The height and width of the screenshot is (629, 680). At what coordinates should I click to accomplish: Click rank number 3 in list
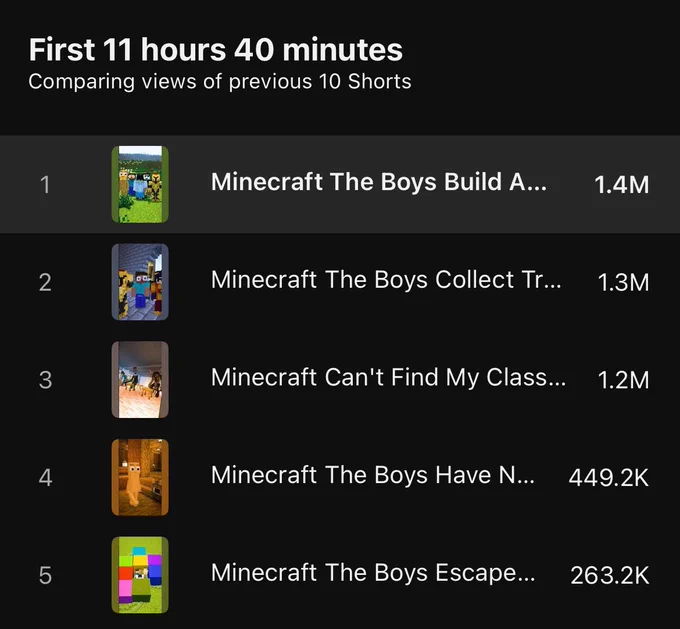45,380
